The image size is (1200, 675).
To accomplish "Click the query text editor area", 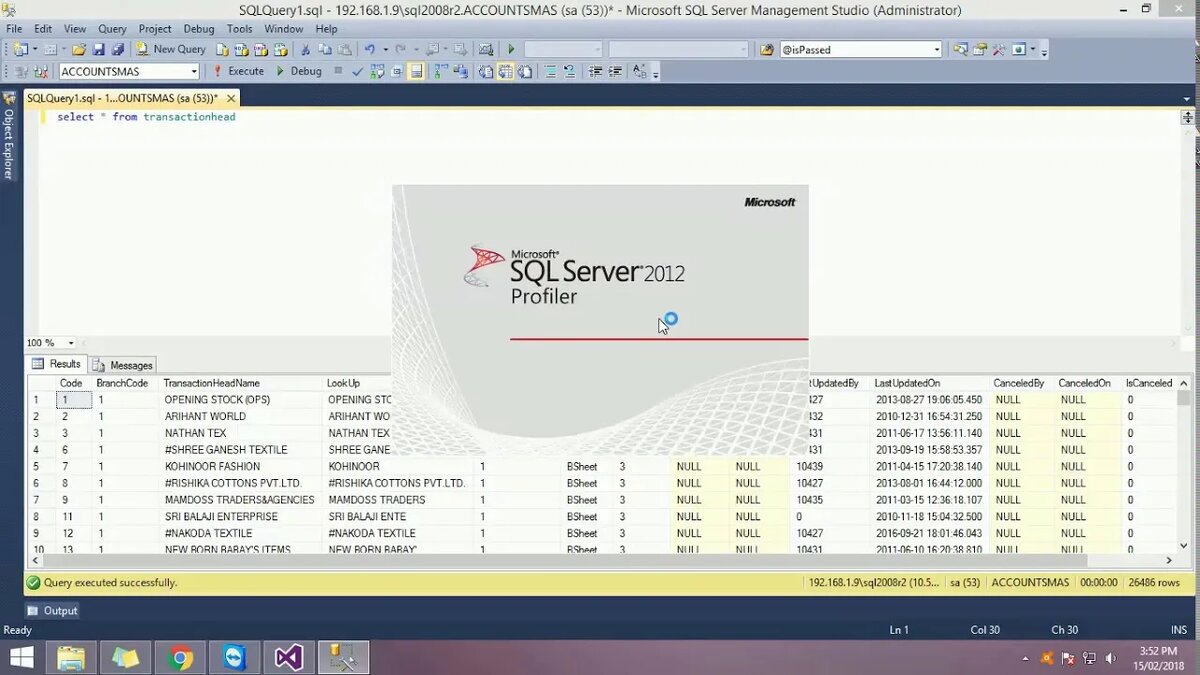I will click(x=610, y=220).
